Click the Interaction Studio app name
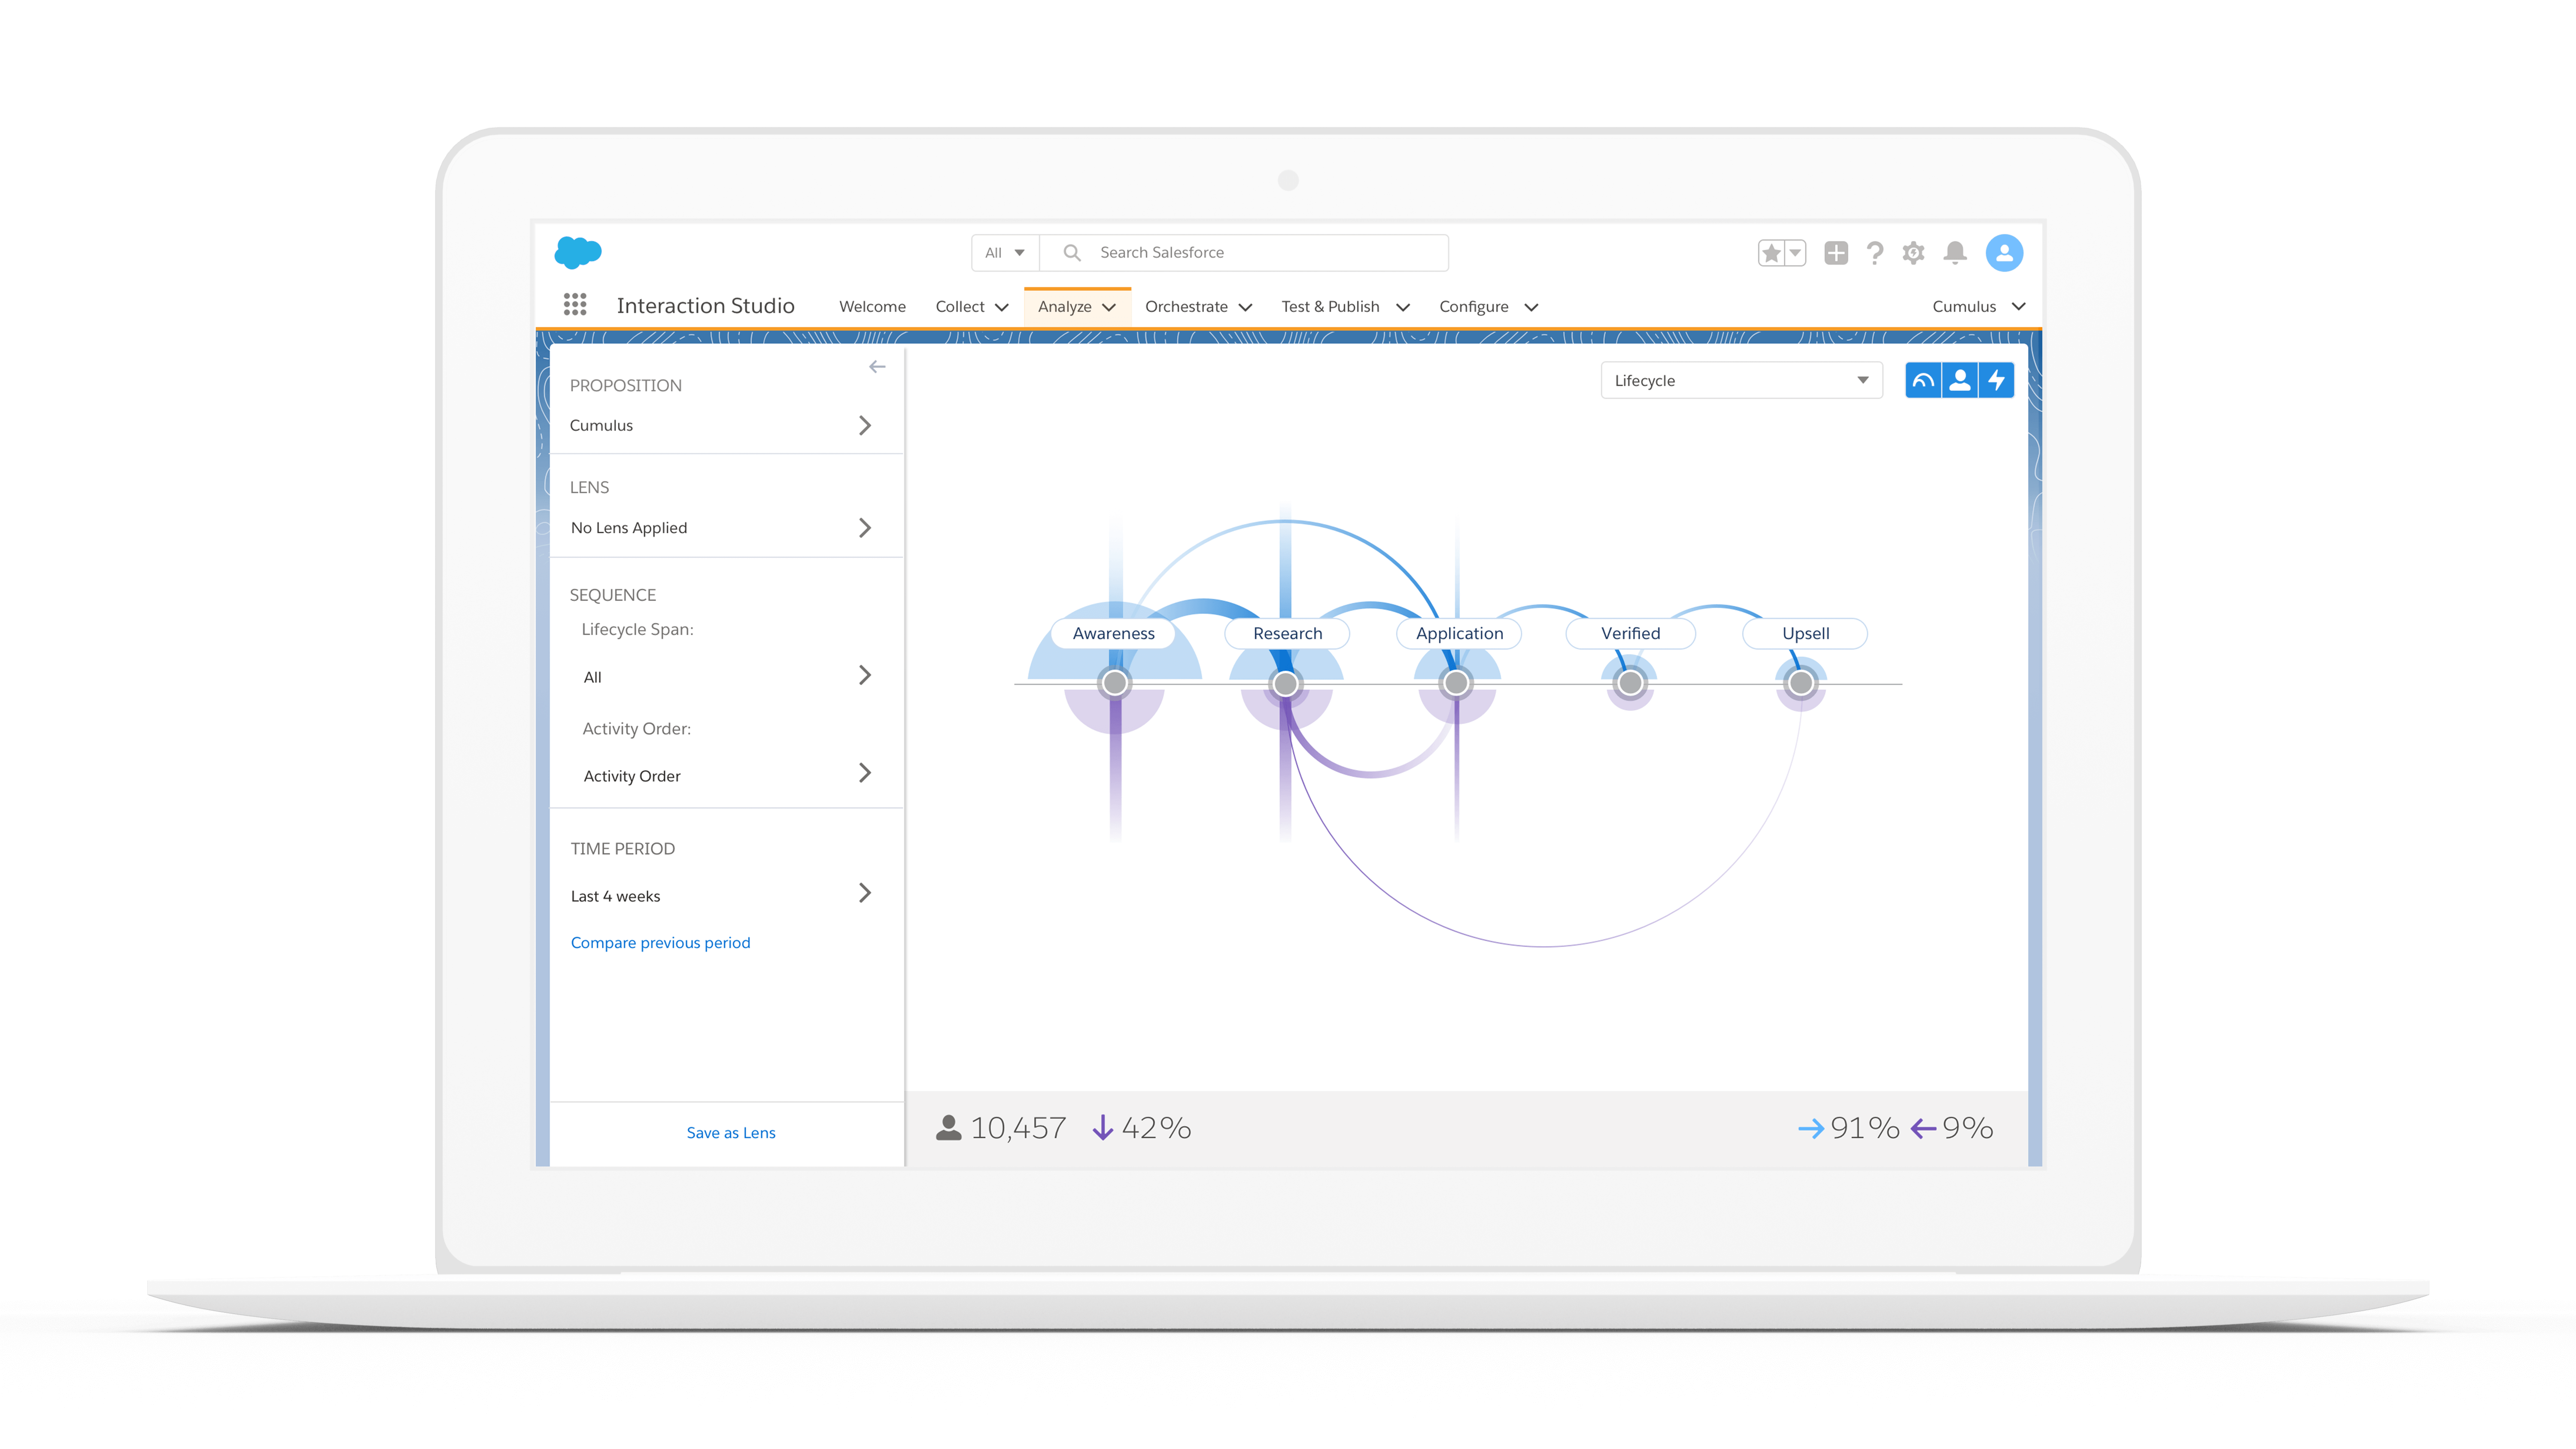The image size is (2576, 1449). click(x=705, y=306)
